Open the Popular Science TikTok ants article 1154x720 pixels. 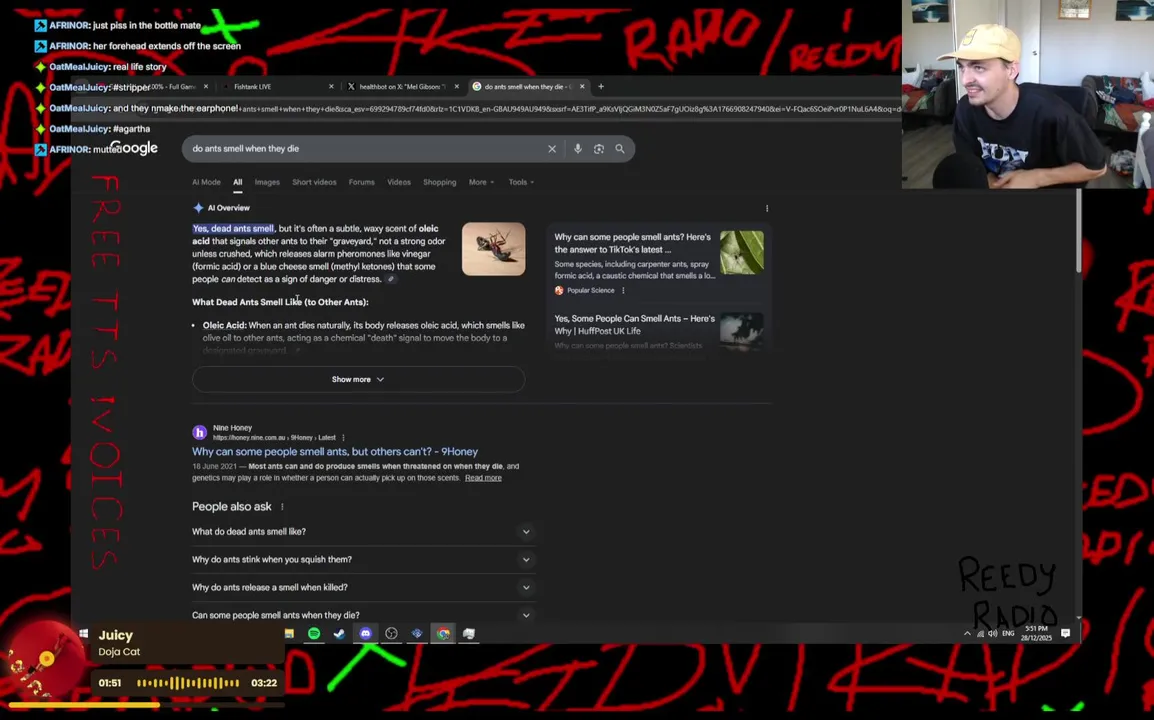point(633,243)
